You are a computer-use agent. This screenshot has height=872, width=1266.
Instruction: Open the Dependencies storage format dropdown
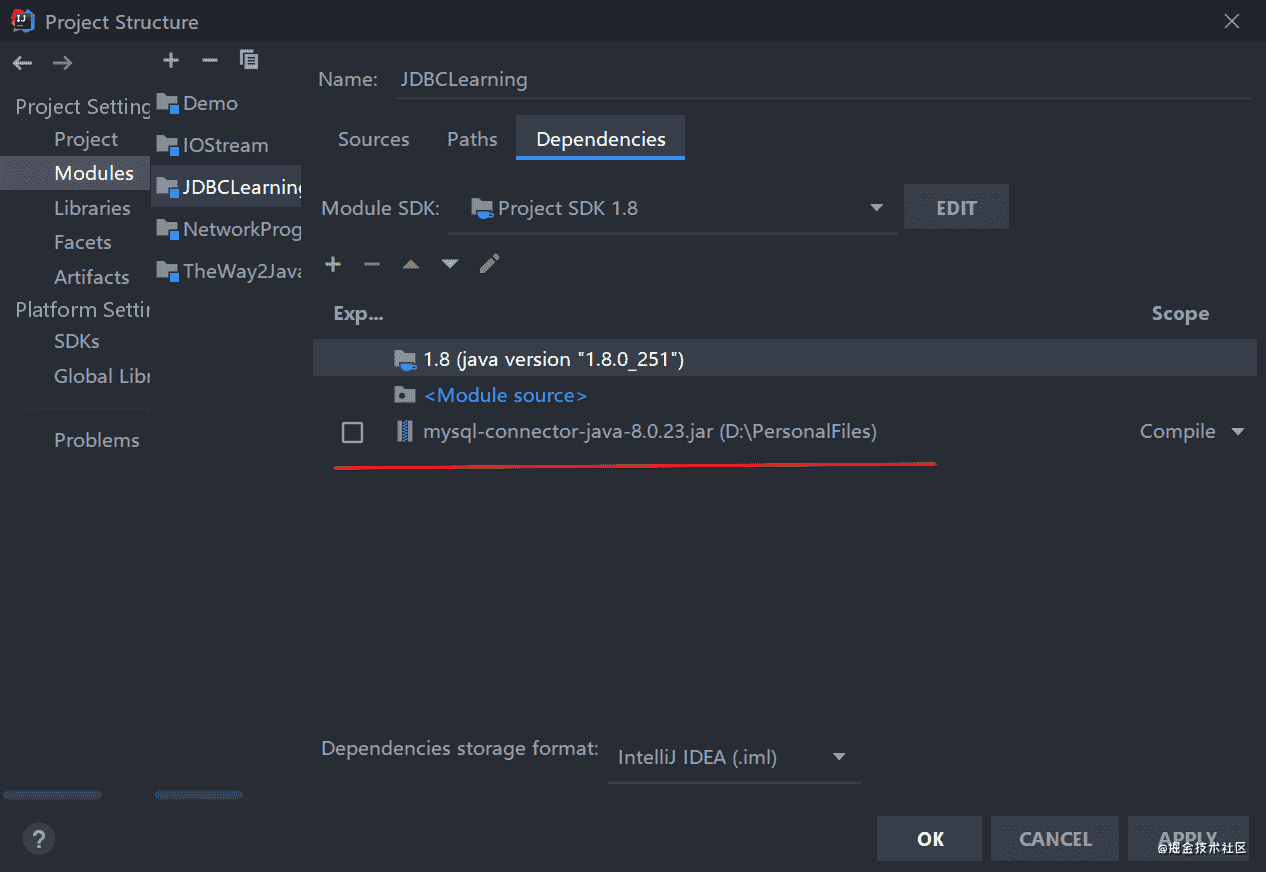pos(839,757)
